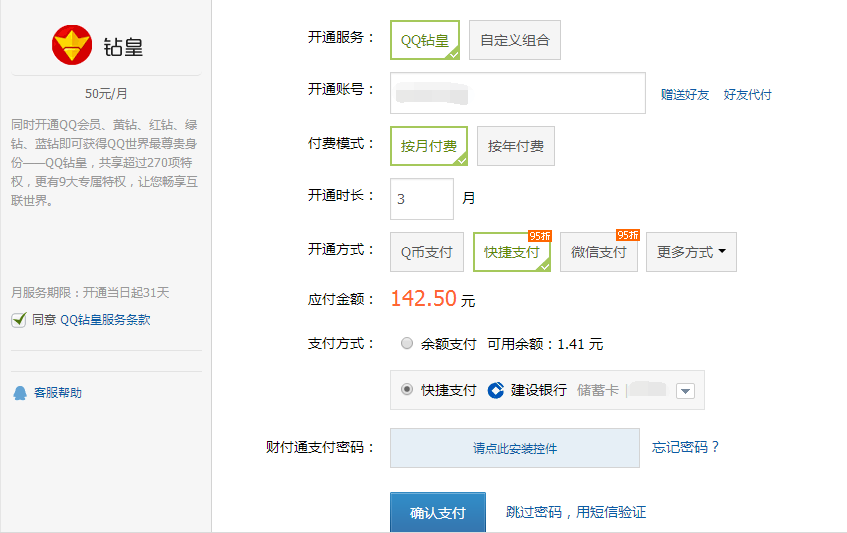Click the 忘记密码？ link
The image size is (847, 533).
coord(685,447)
